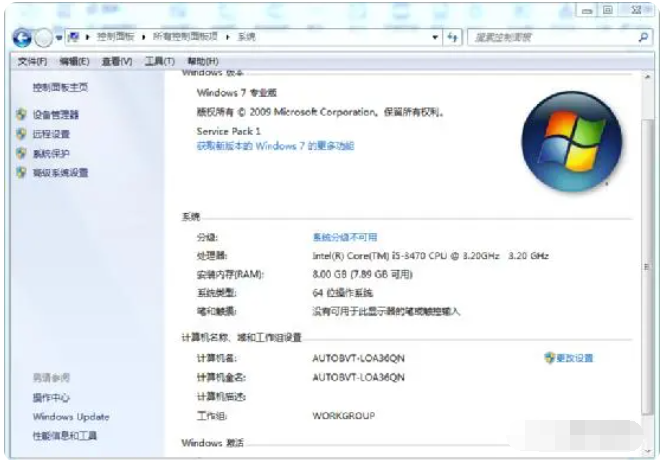Click the 系统分级不可用 rating link

(x=344, y=237)
